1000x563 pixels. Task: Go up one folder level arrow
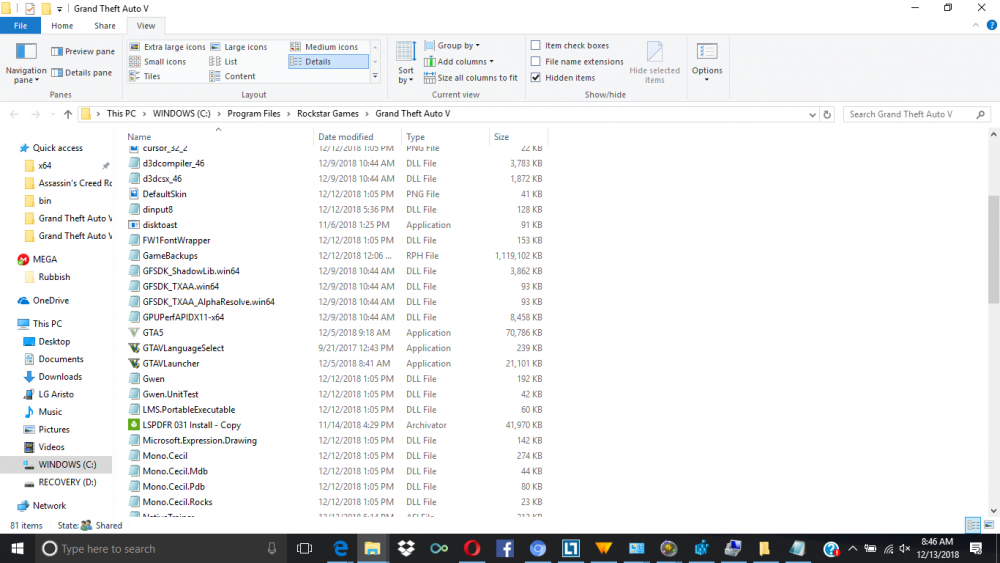[68, 114]
